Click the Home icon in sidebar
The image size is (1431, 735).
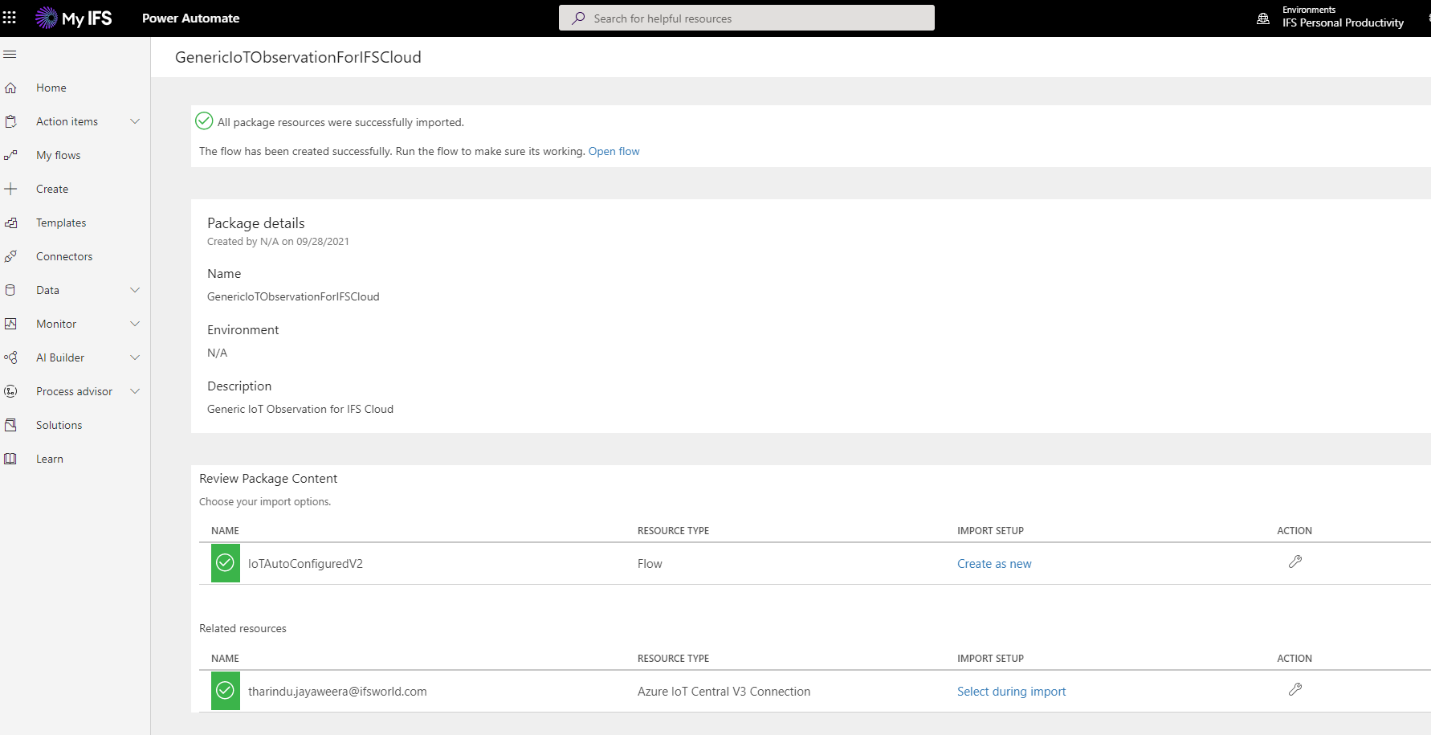[11, 88]
